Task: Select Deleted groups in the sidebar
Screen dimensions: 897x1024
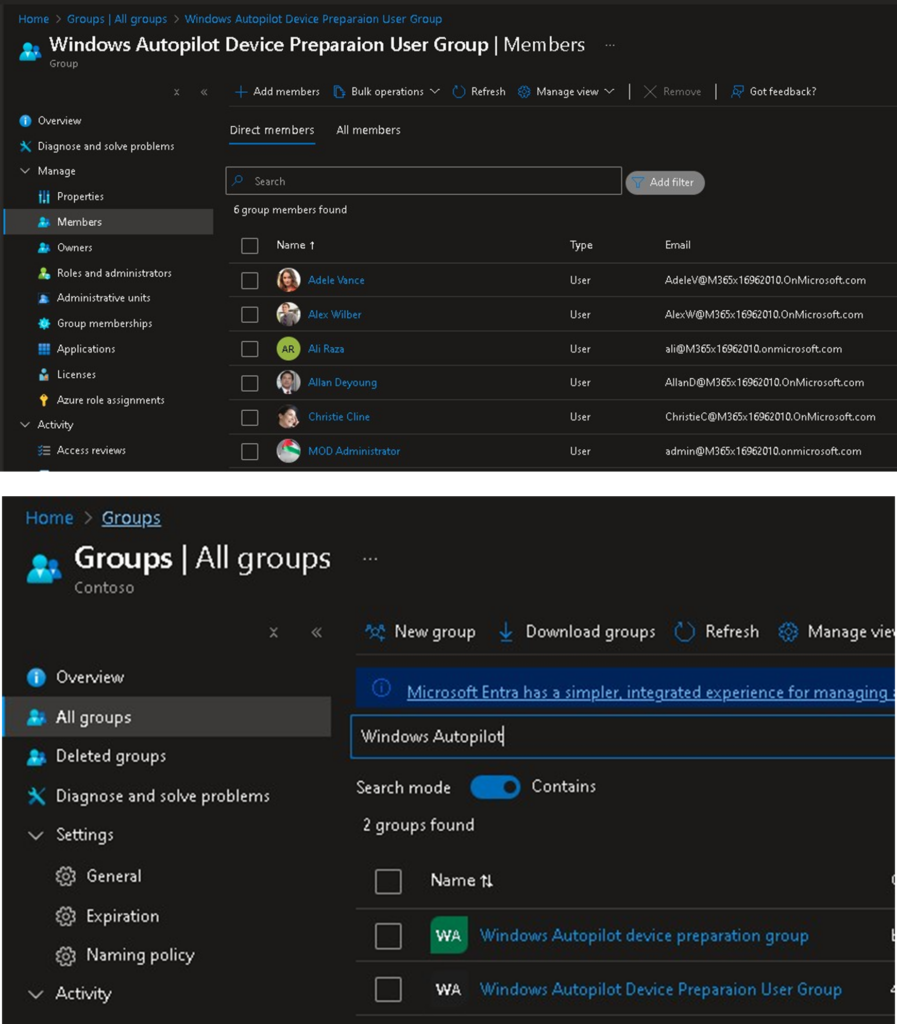Action: [x=110, y=757]
